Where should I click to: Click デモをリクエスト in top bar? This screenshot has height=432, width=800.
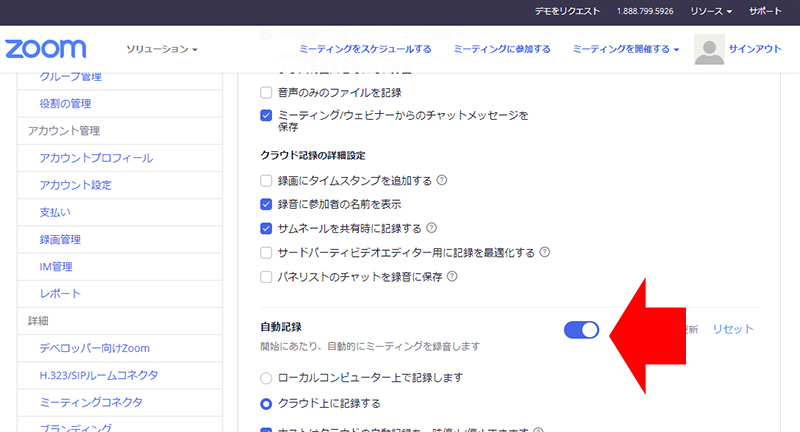point(564,11)
